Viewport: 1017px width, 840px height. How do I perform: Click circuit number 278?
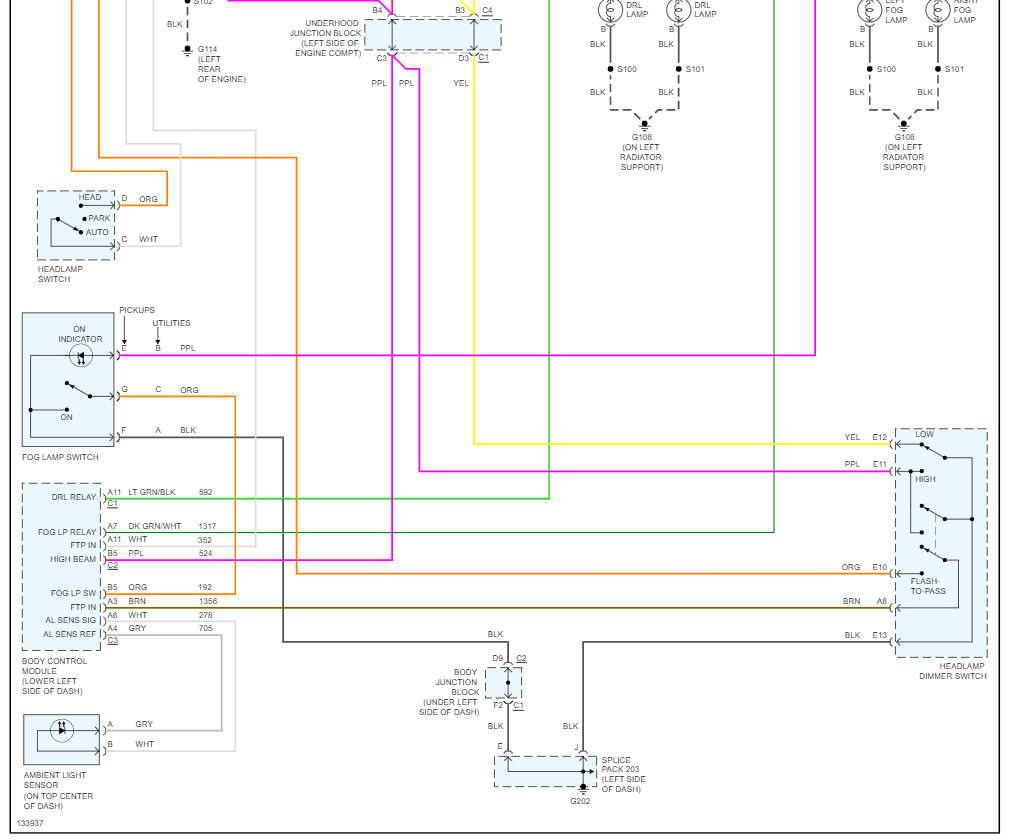click(x=206, y=615)
